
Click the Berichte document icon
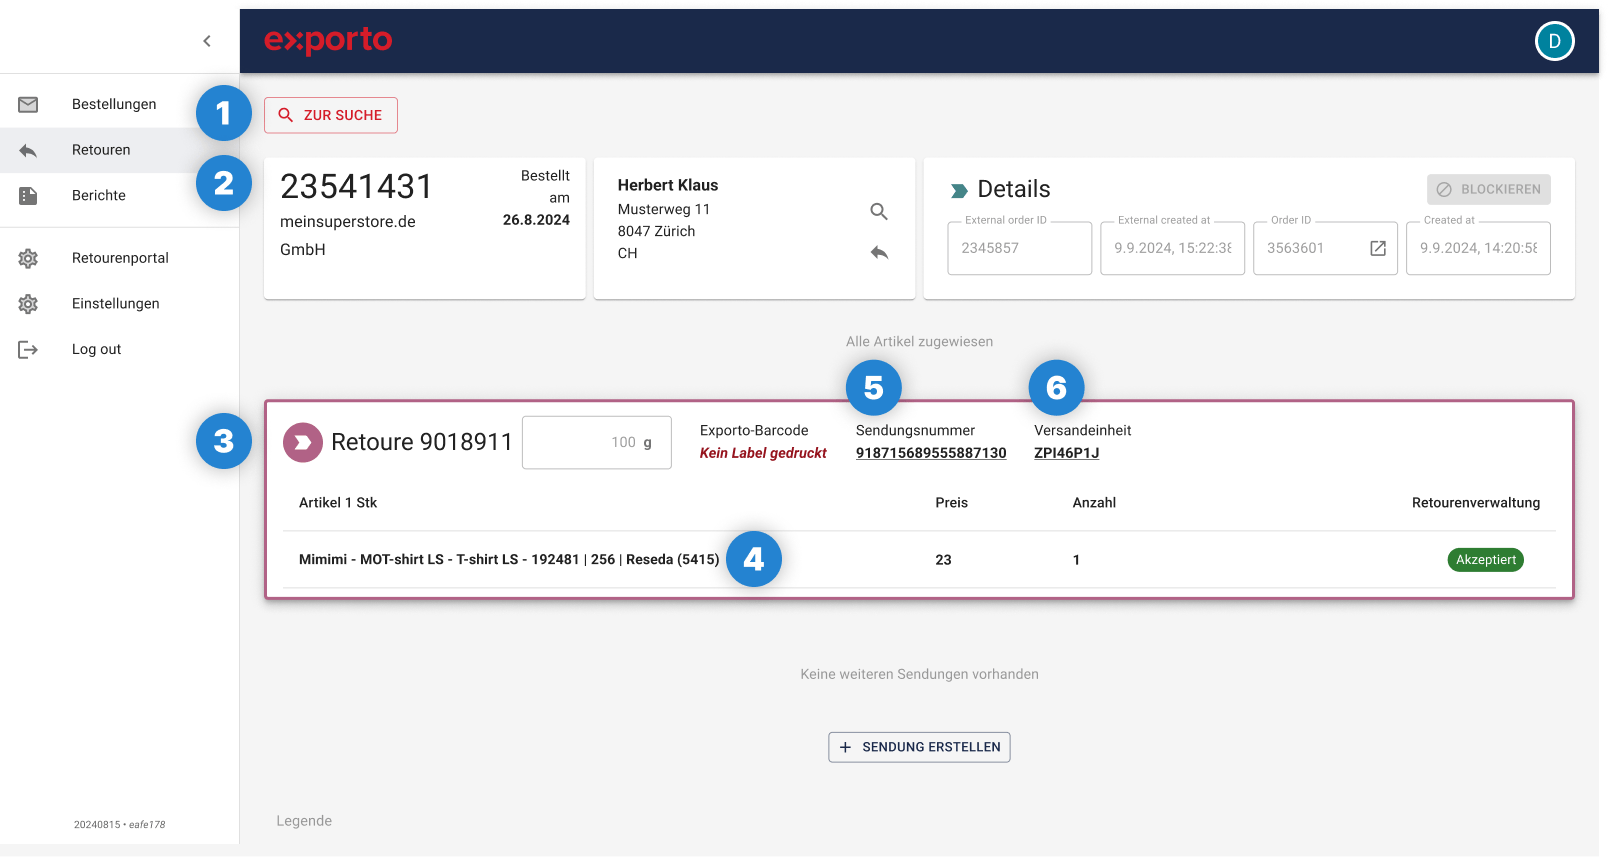[28, 196]
